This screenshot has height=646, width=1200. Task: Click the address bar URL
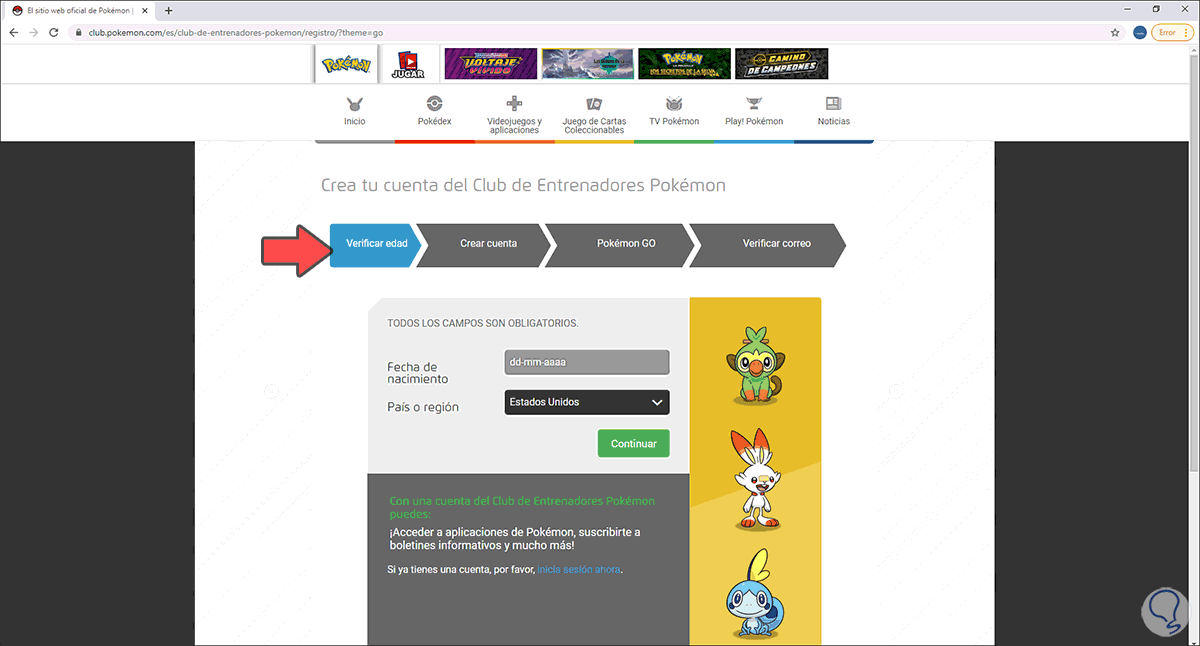click(235, 32)
